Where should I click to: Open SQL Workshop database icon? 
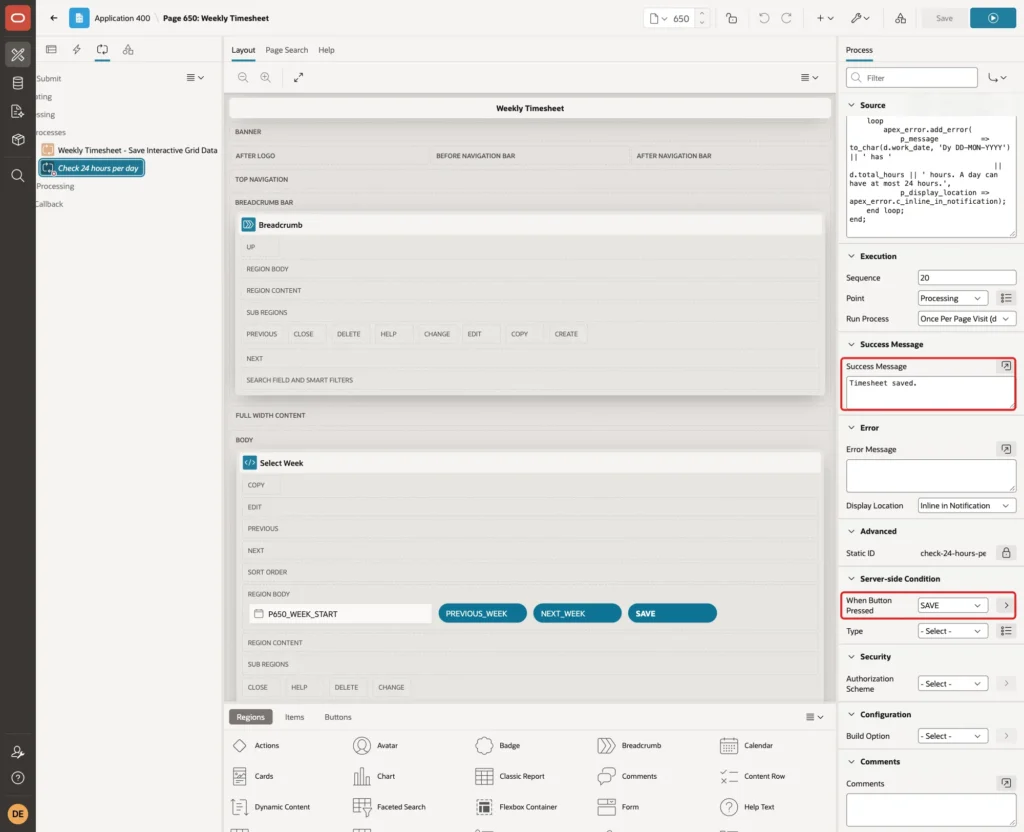(18, 83)
